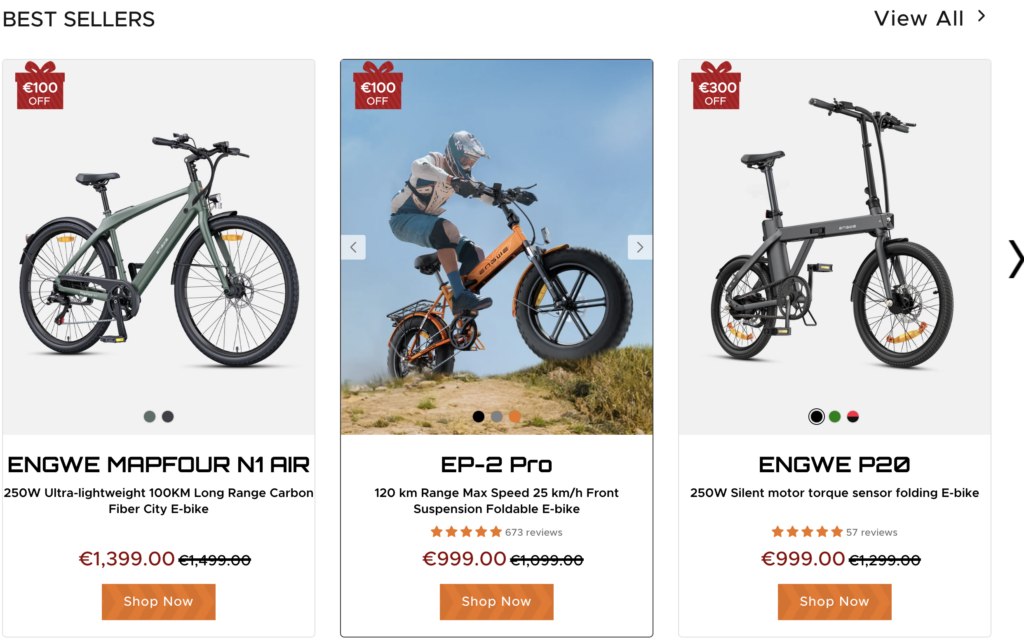Viewport: 1024px width, 642px height.
Task: Show next EP-2 Pro image with right arrow
Action: point(640,248)
